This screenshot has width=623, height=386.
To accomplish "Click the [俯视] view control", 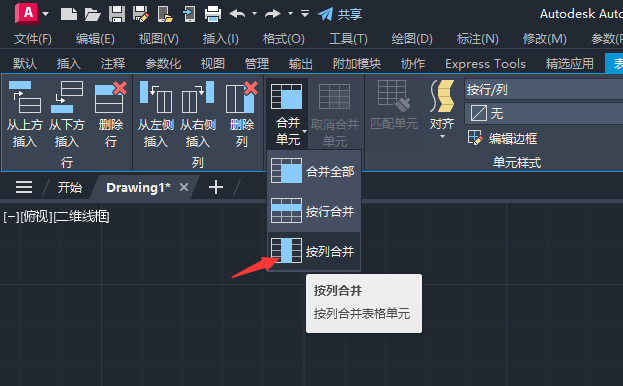I will [36, 217].
